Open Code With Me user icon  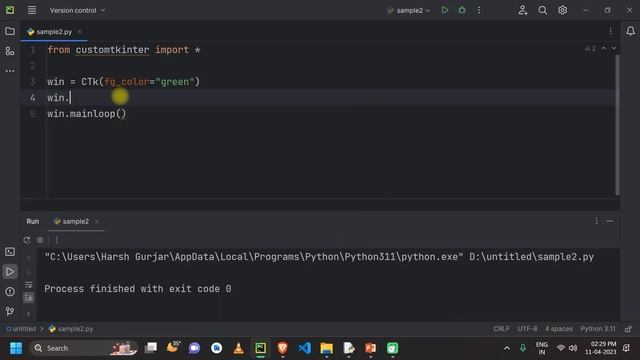(523, 10)
